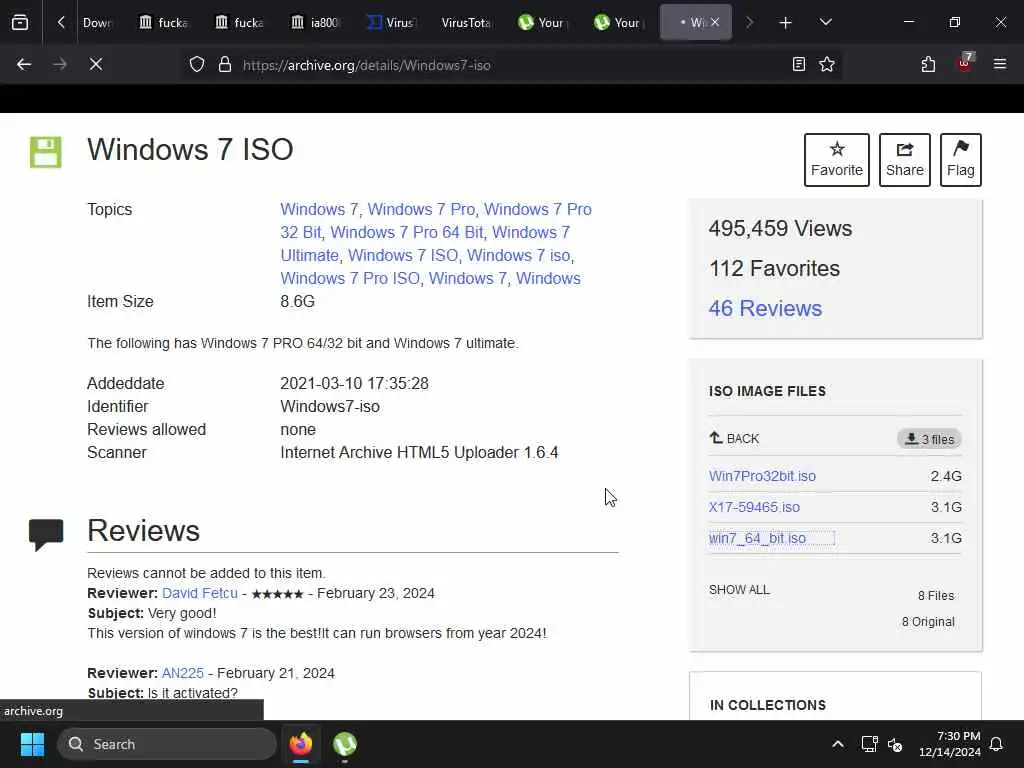This screenshot has width=1024, height=768.
Task: Click the green floppy disk software icon
Action: click(46, 152)
